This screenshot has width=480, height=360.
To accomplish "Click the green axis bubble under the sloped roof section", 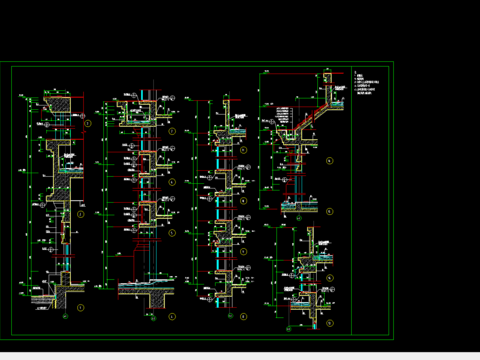I will tap(299, 218).
